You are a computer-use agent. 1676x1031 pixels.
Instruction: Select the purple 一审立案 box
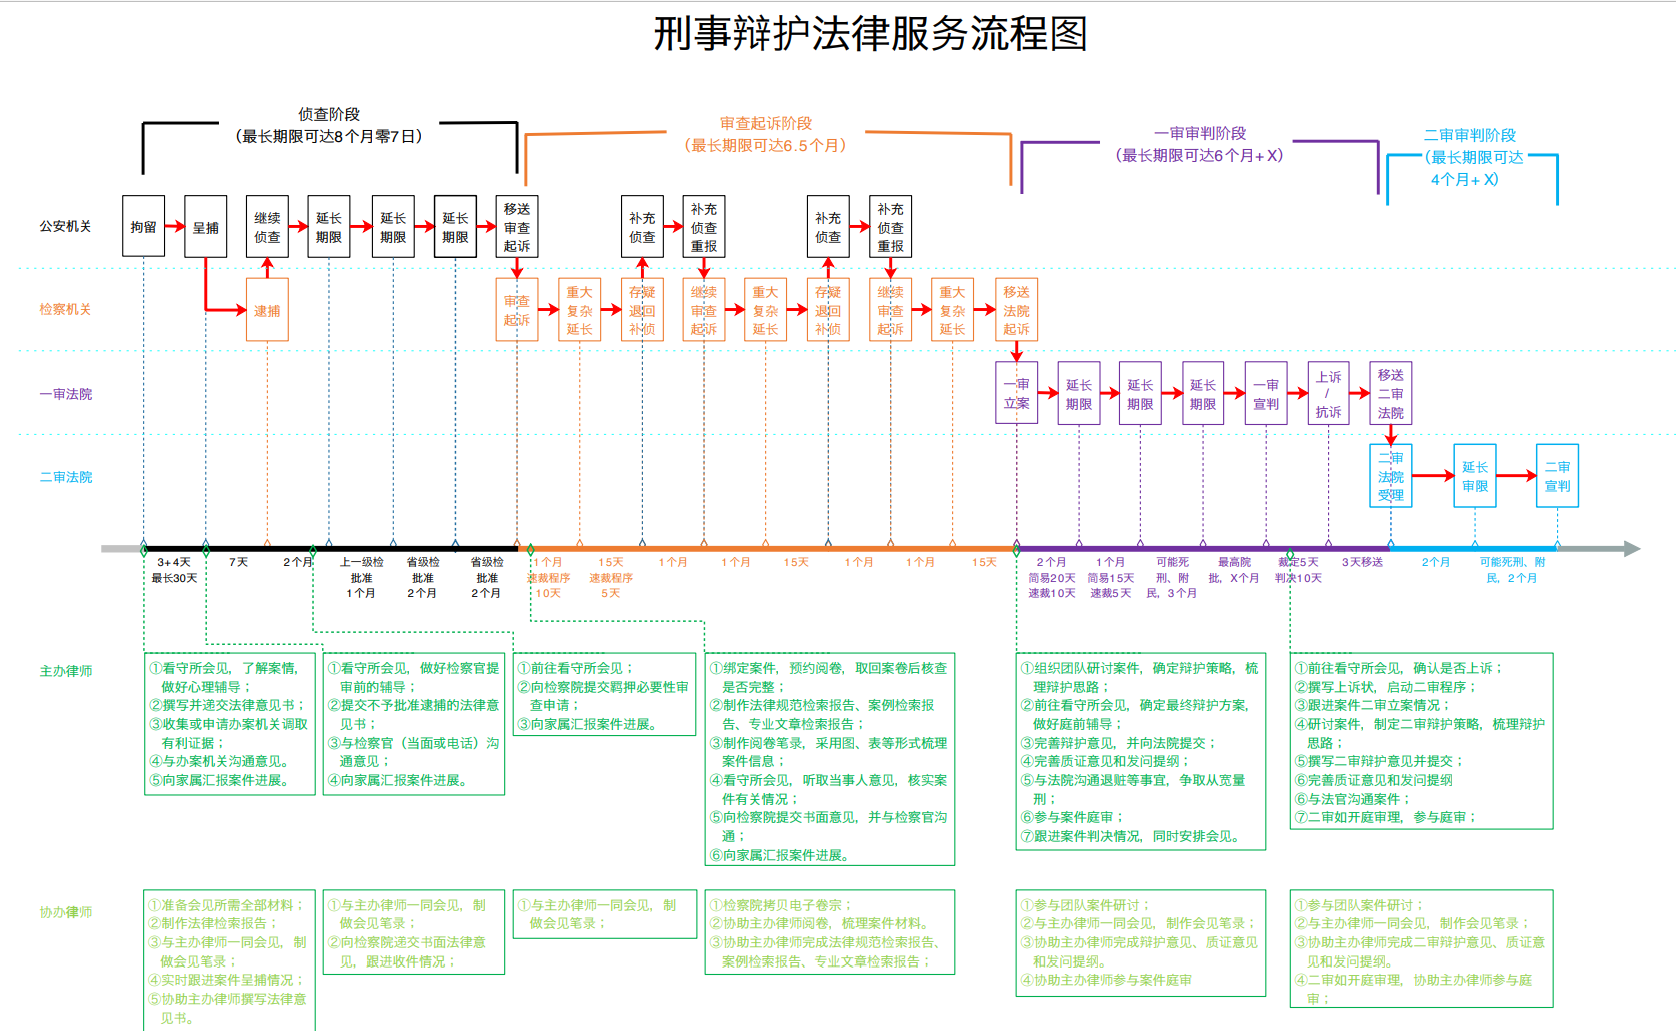point(1016,393)
